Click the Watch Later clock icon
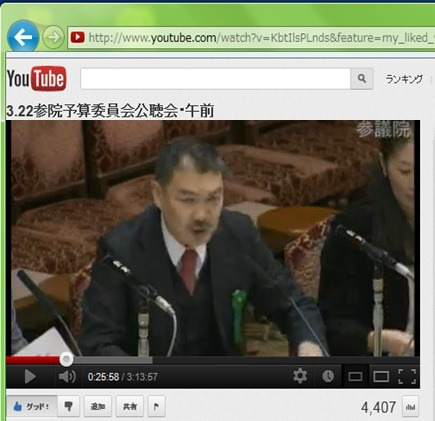Image resolution: width=435 pixels, height=421 pixels. pyautogui.click(x=328, y=376)
